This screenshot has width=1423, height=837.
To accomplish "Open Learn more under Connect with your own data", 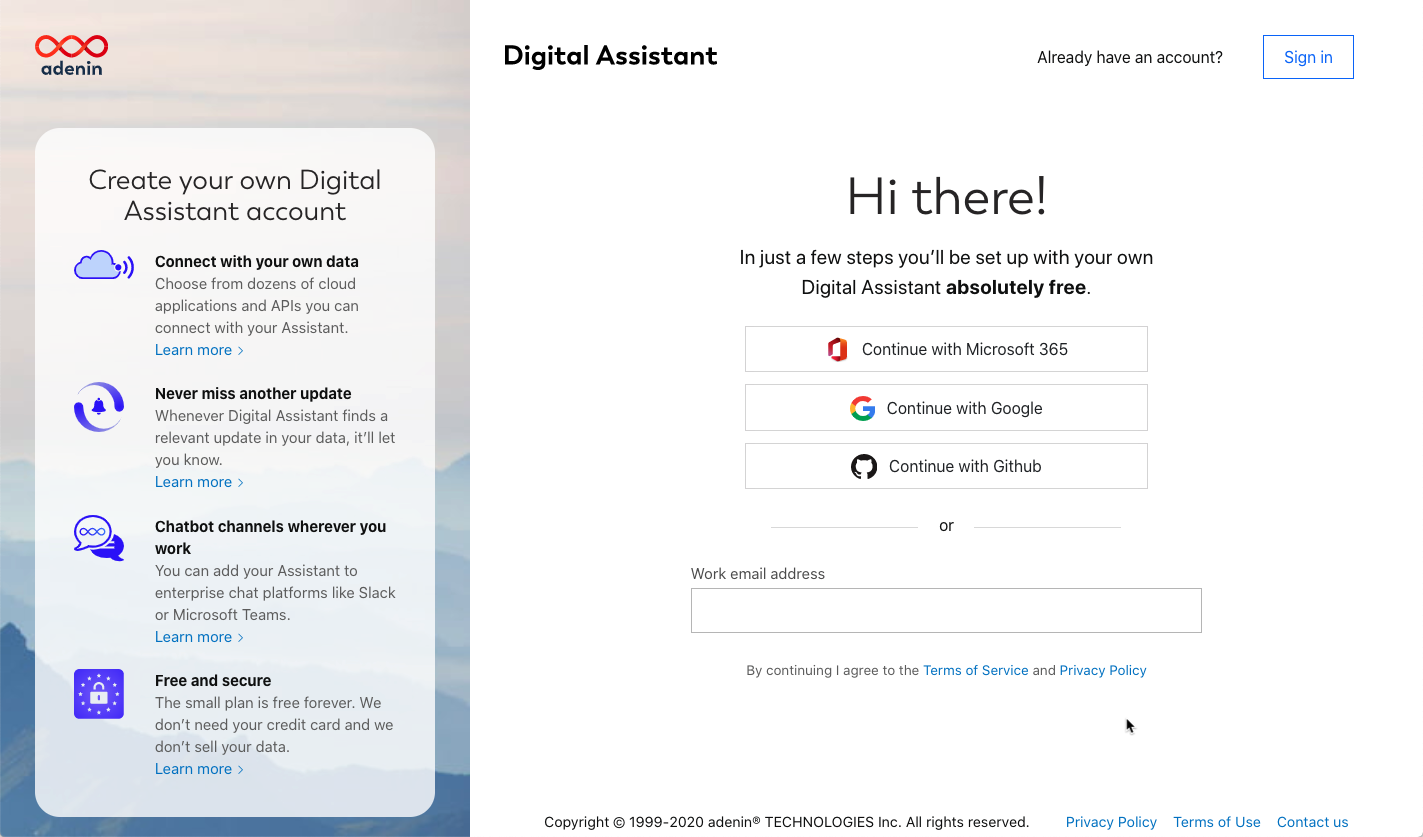I will point(199,350).
